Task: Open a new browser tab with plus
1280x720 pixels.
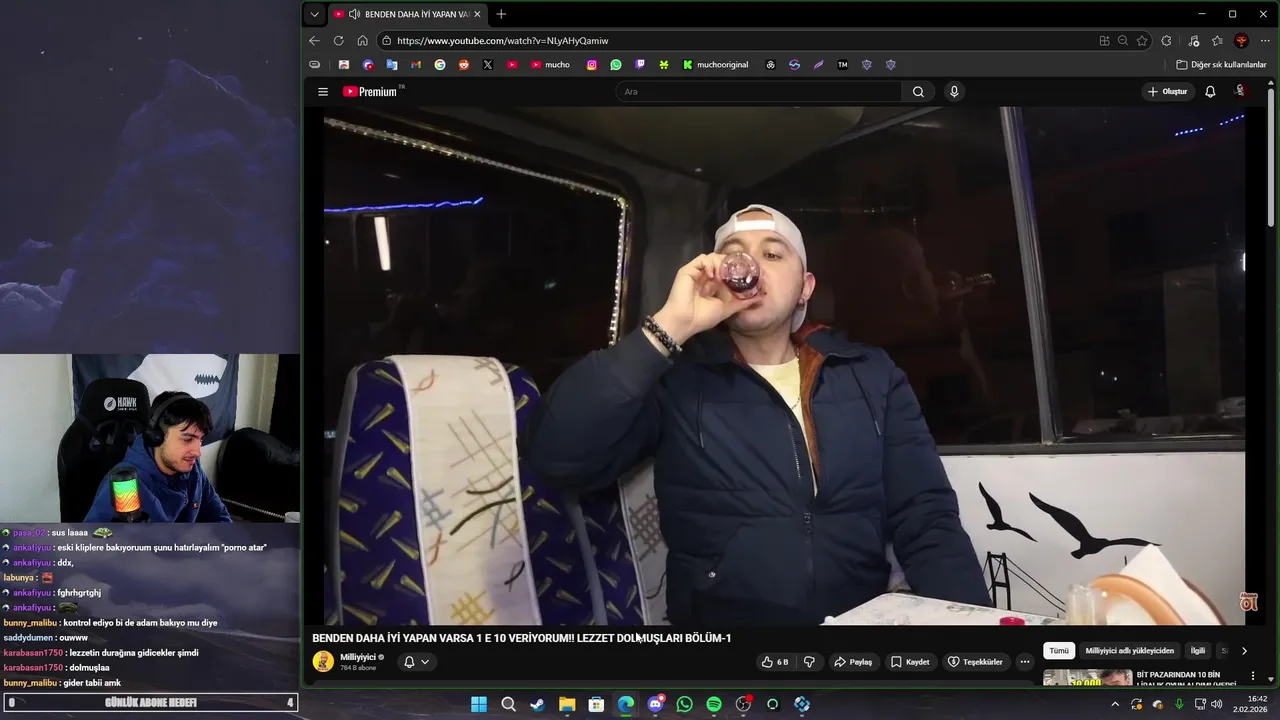Action: pyautogui.click(x=501, y=14)
